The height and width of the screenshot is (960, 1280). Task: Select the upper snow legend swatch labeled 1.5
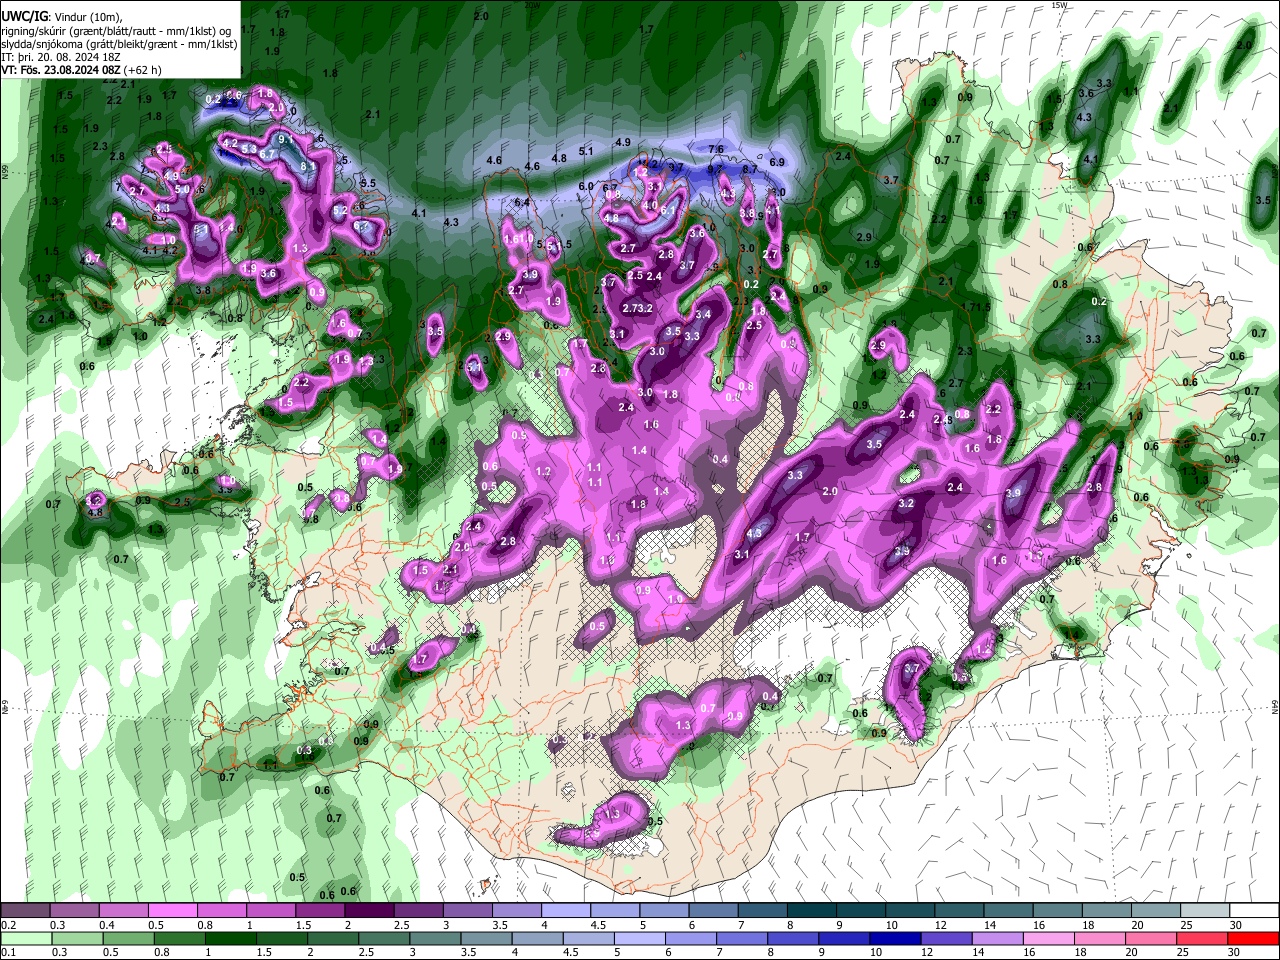point(319,911)
